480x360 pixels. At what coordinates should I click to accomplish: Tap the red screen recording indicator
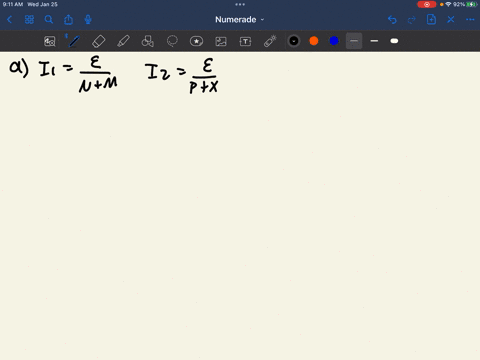(x=427, y=4)
